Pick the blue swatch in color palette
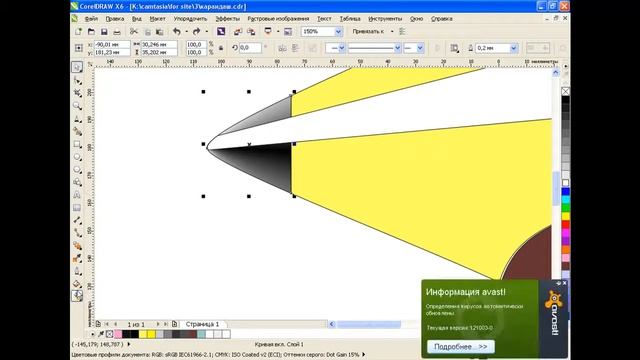 coord(565,191)
